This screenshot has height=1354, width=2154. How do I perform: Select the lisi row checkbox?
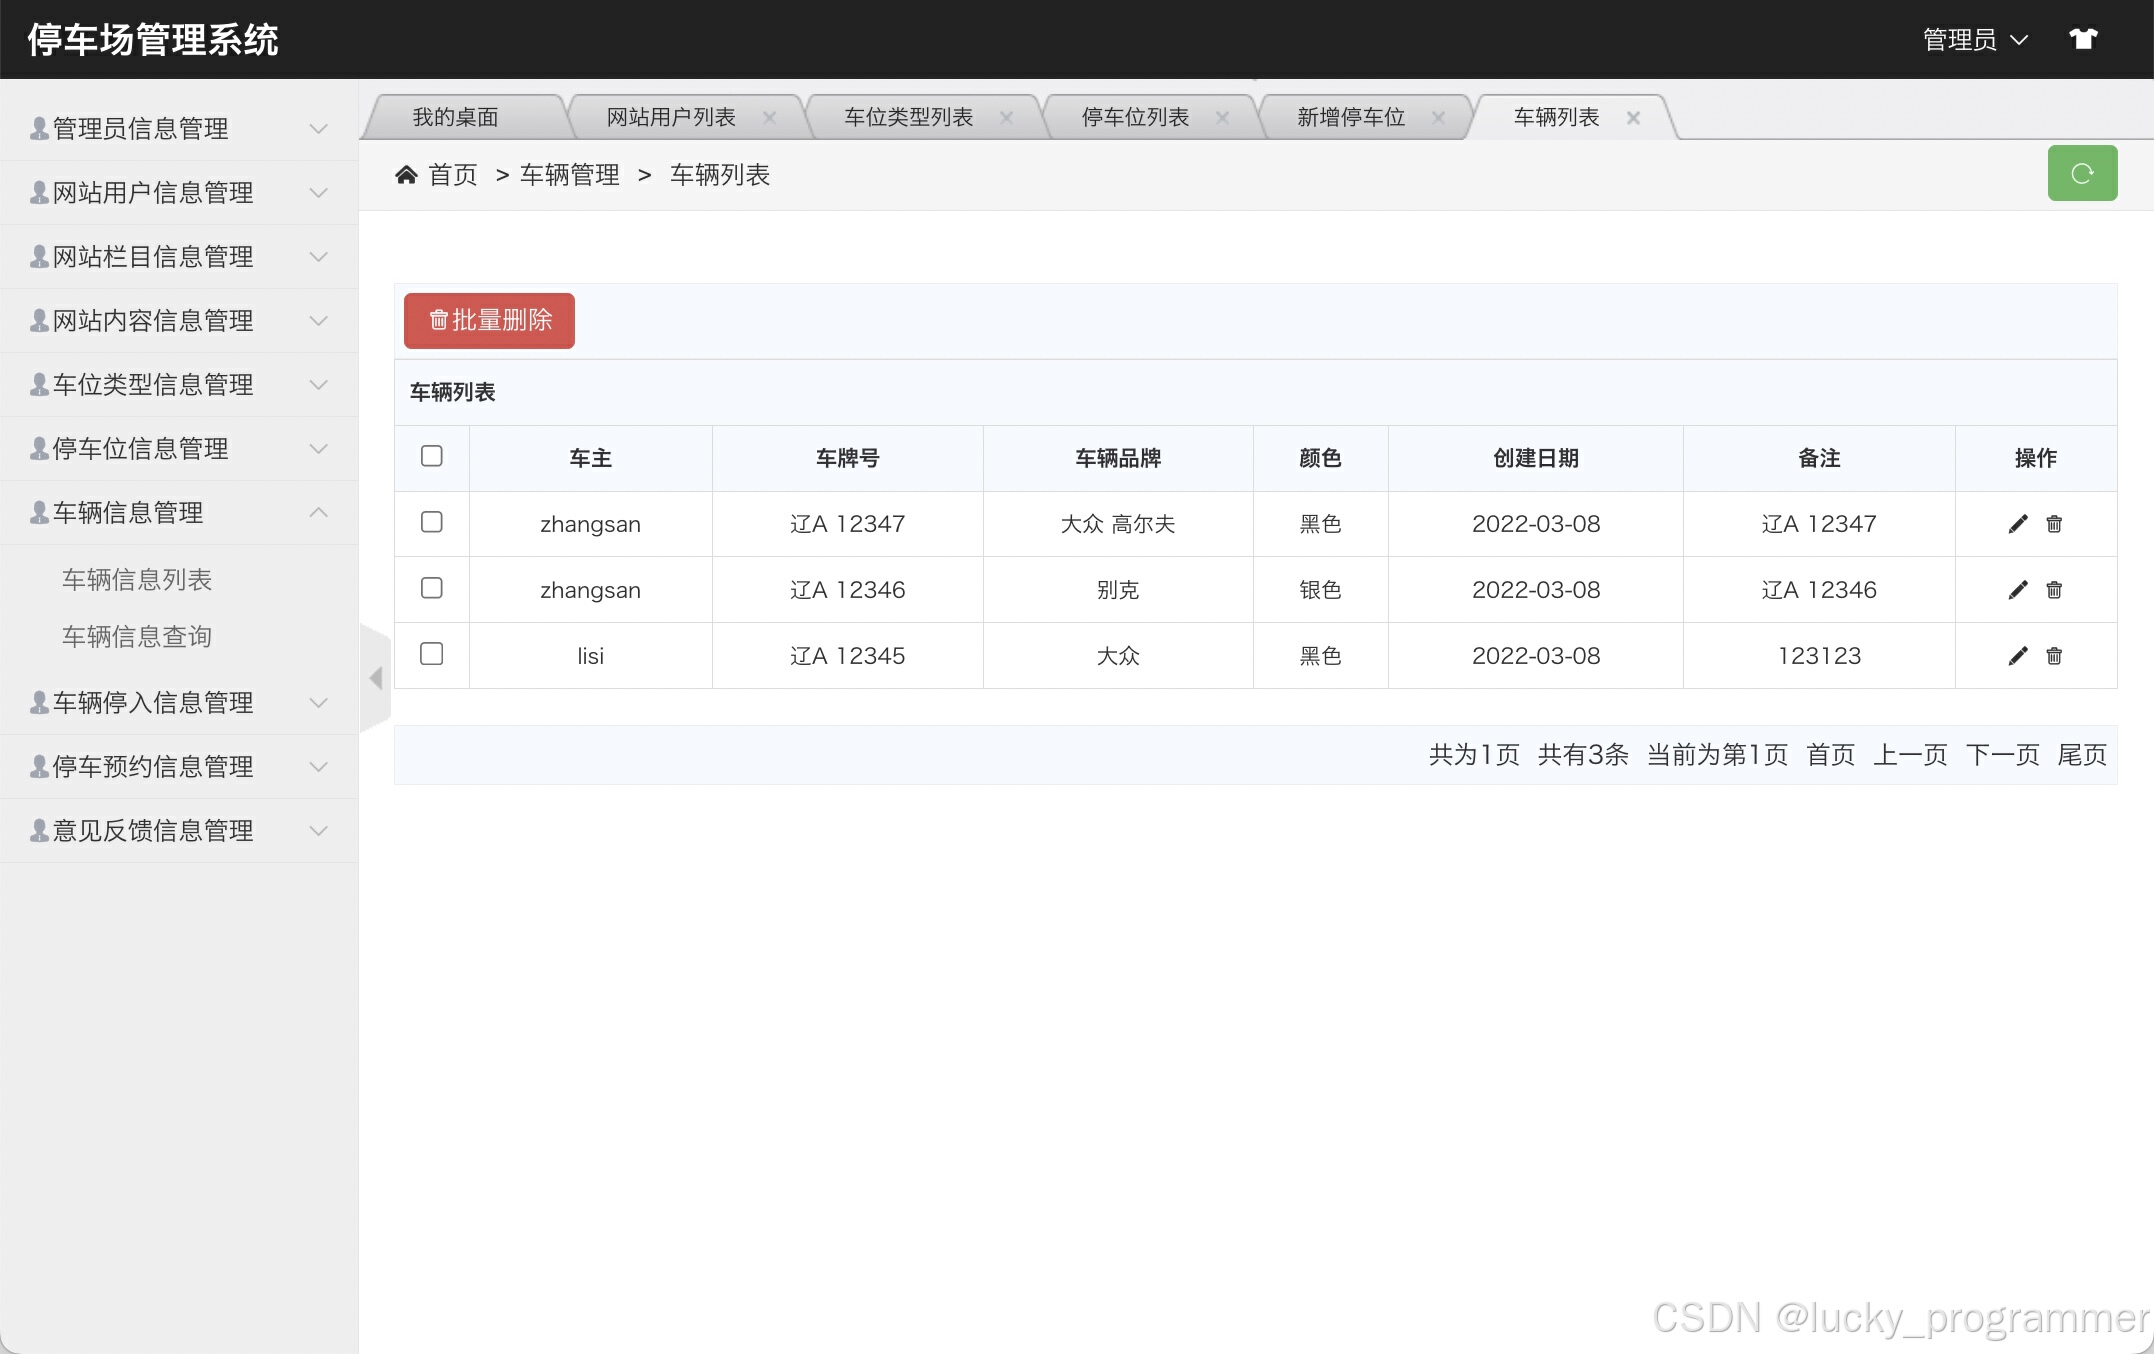pyautogui.click(x=432, y=654)
